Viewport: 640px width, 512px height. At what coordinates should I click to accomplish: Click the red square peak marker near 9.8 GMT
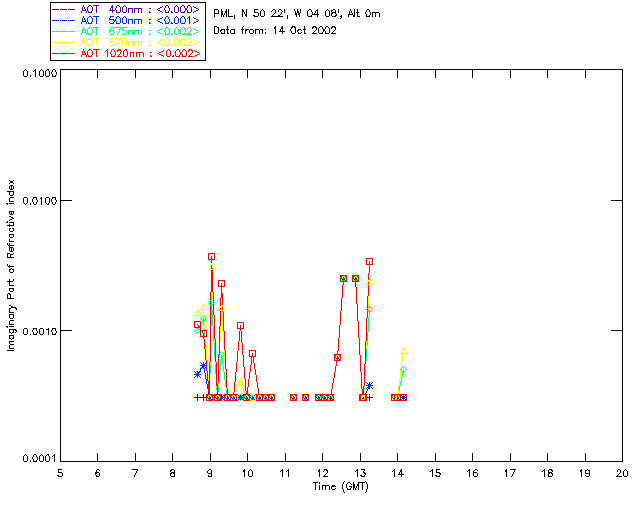pyautogui.click(x=240, y=325)
